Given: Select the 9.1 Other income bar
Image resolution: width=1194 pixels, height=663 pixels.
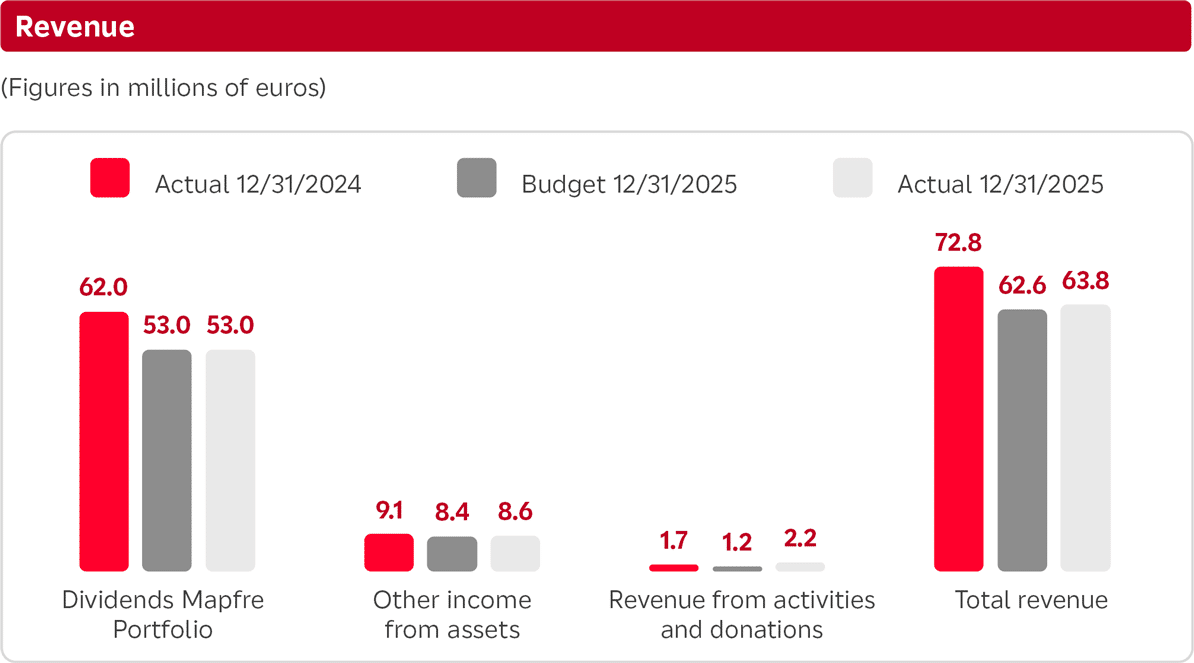Looking at the screenshot, I should click(x=389, y=552).
